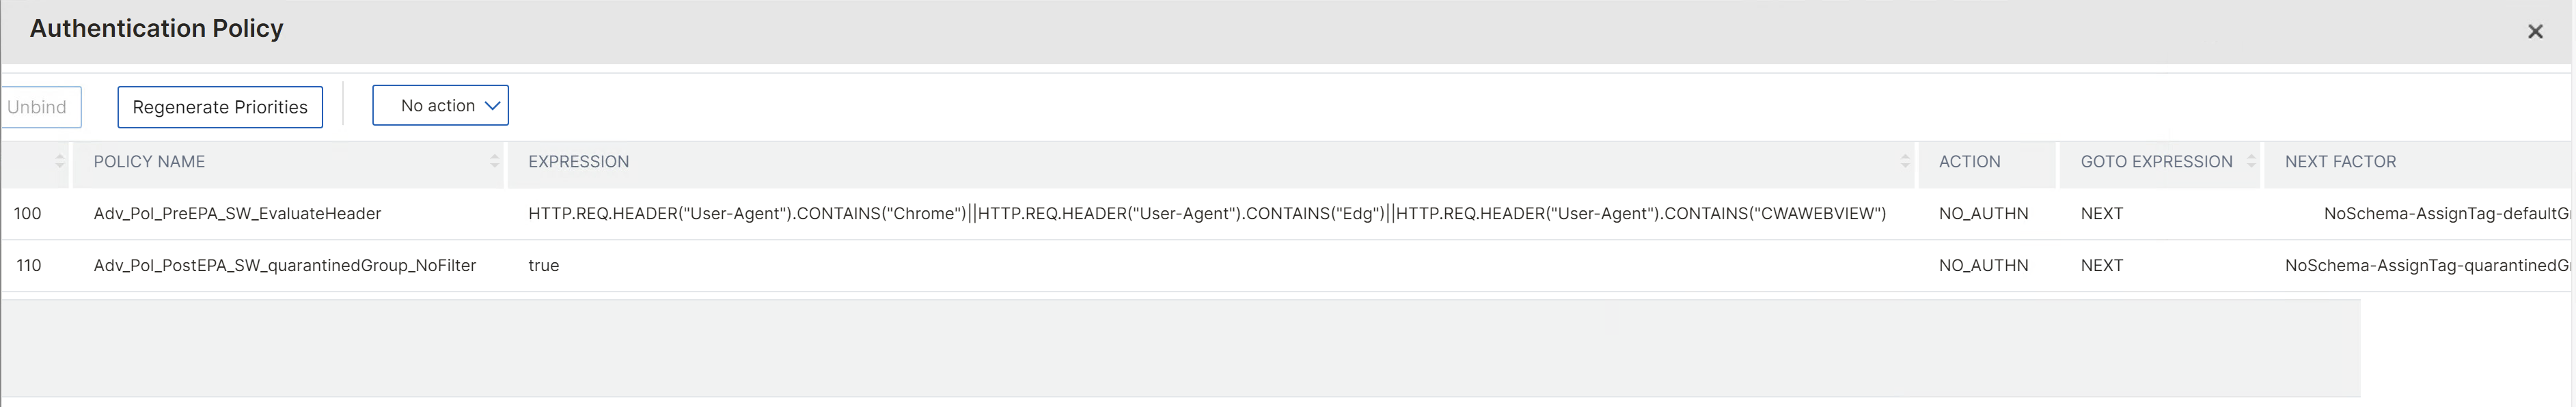Open the NoSchema-AssignTag-defaultG next factor link

(2448, 213)
